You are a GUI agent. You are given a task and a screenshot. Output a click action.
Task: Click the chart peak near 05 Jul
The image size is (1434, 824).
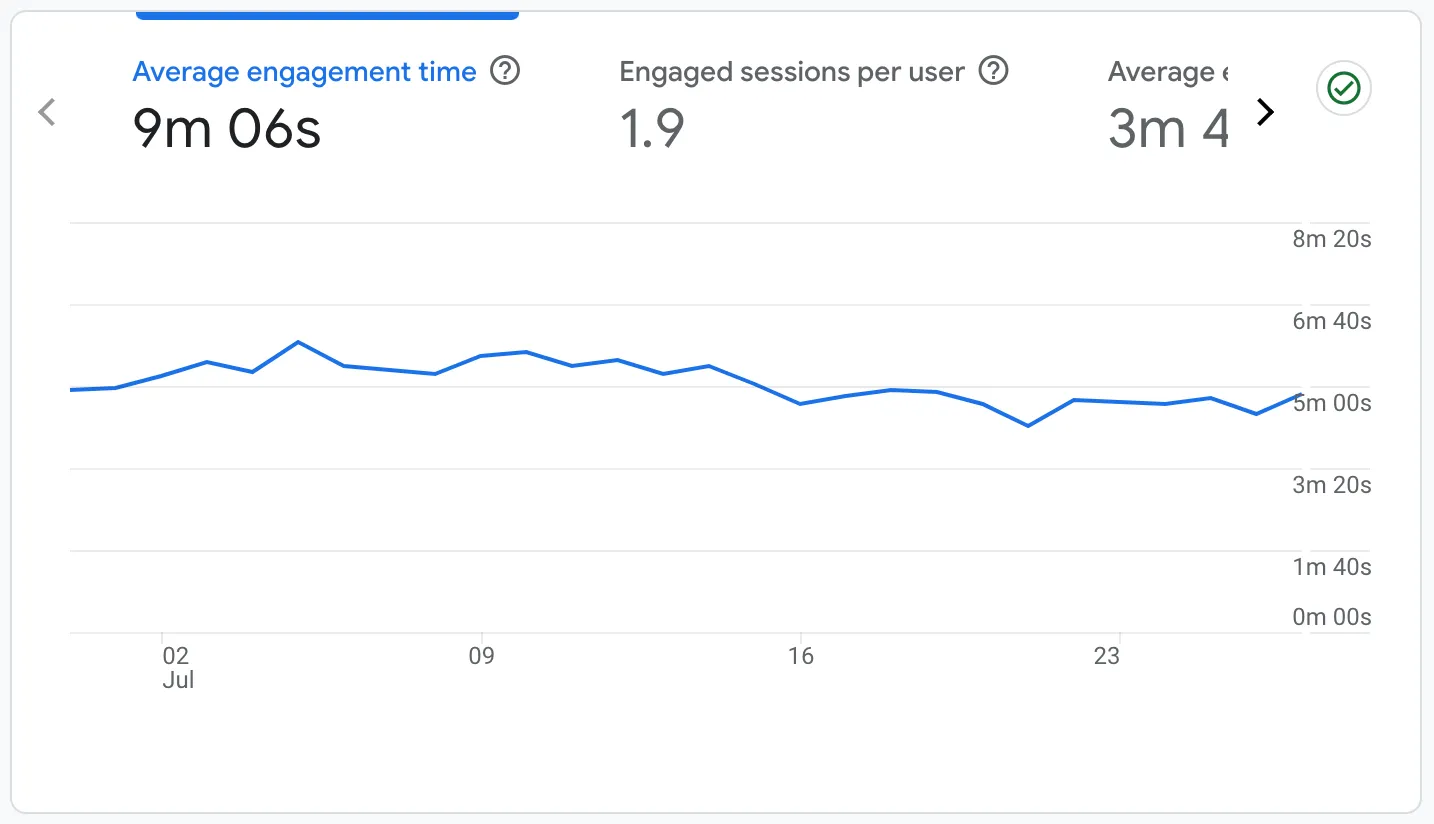pos(298,342)
